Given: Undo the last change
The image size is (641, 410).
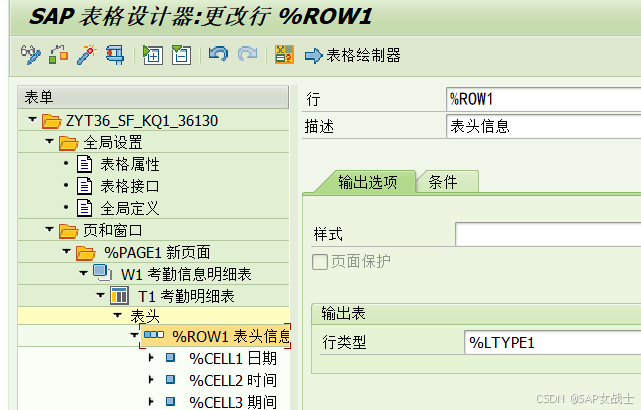Looking at the screenshot, I should point(219,54).
